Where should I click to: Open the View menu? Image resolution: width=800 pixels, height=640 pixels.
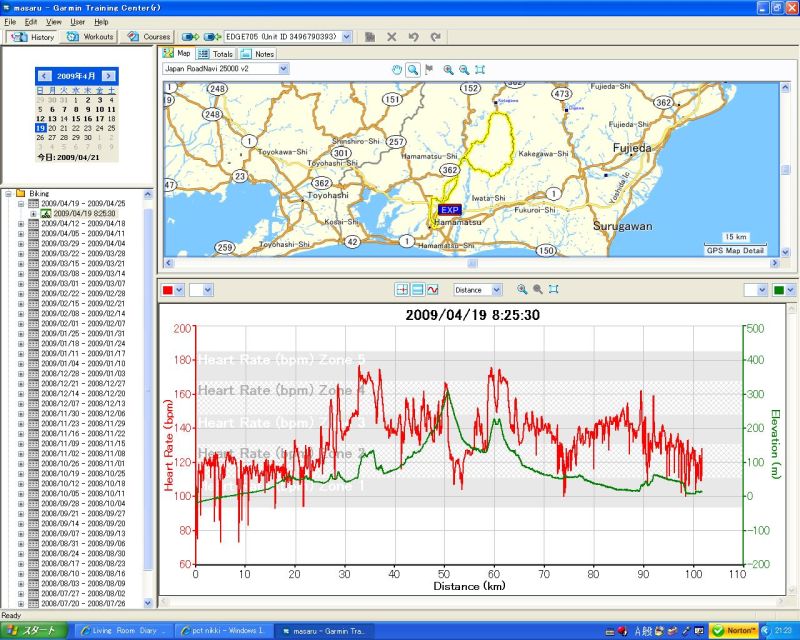[54, 22]
